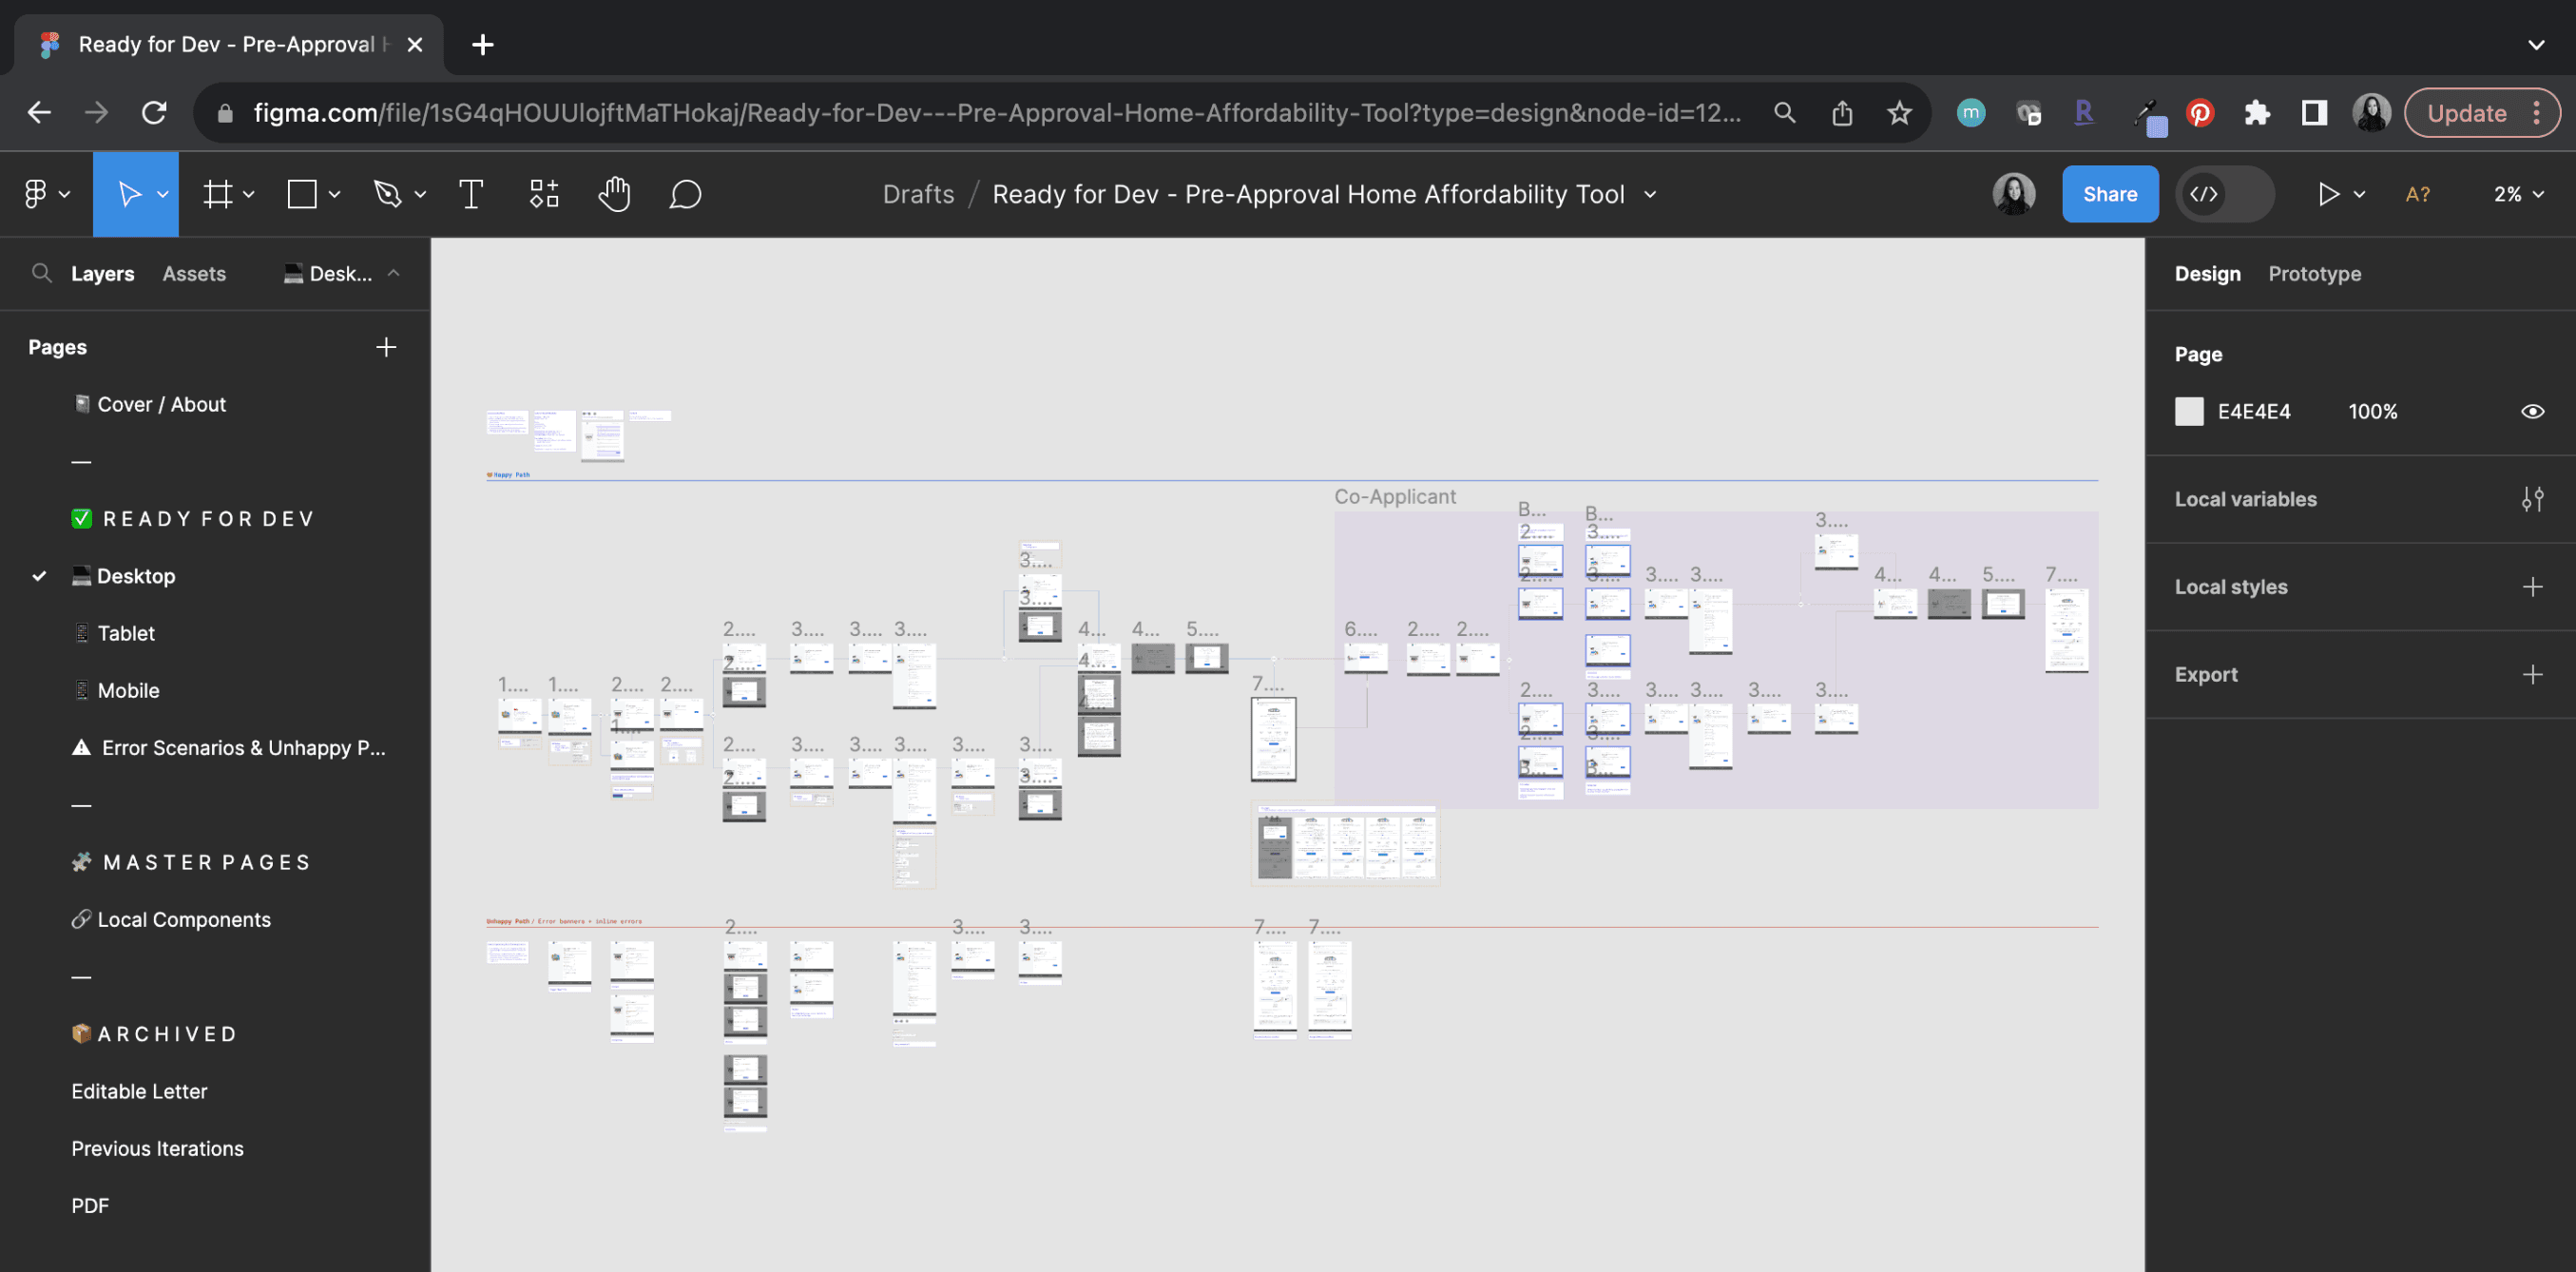Open the 2% zoom level dropdown
The image size is (2576, 1272).
(x=2517, y=194)
